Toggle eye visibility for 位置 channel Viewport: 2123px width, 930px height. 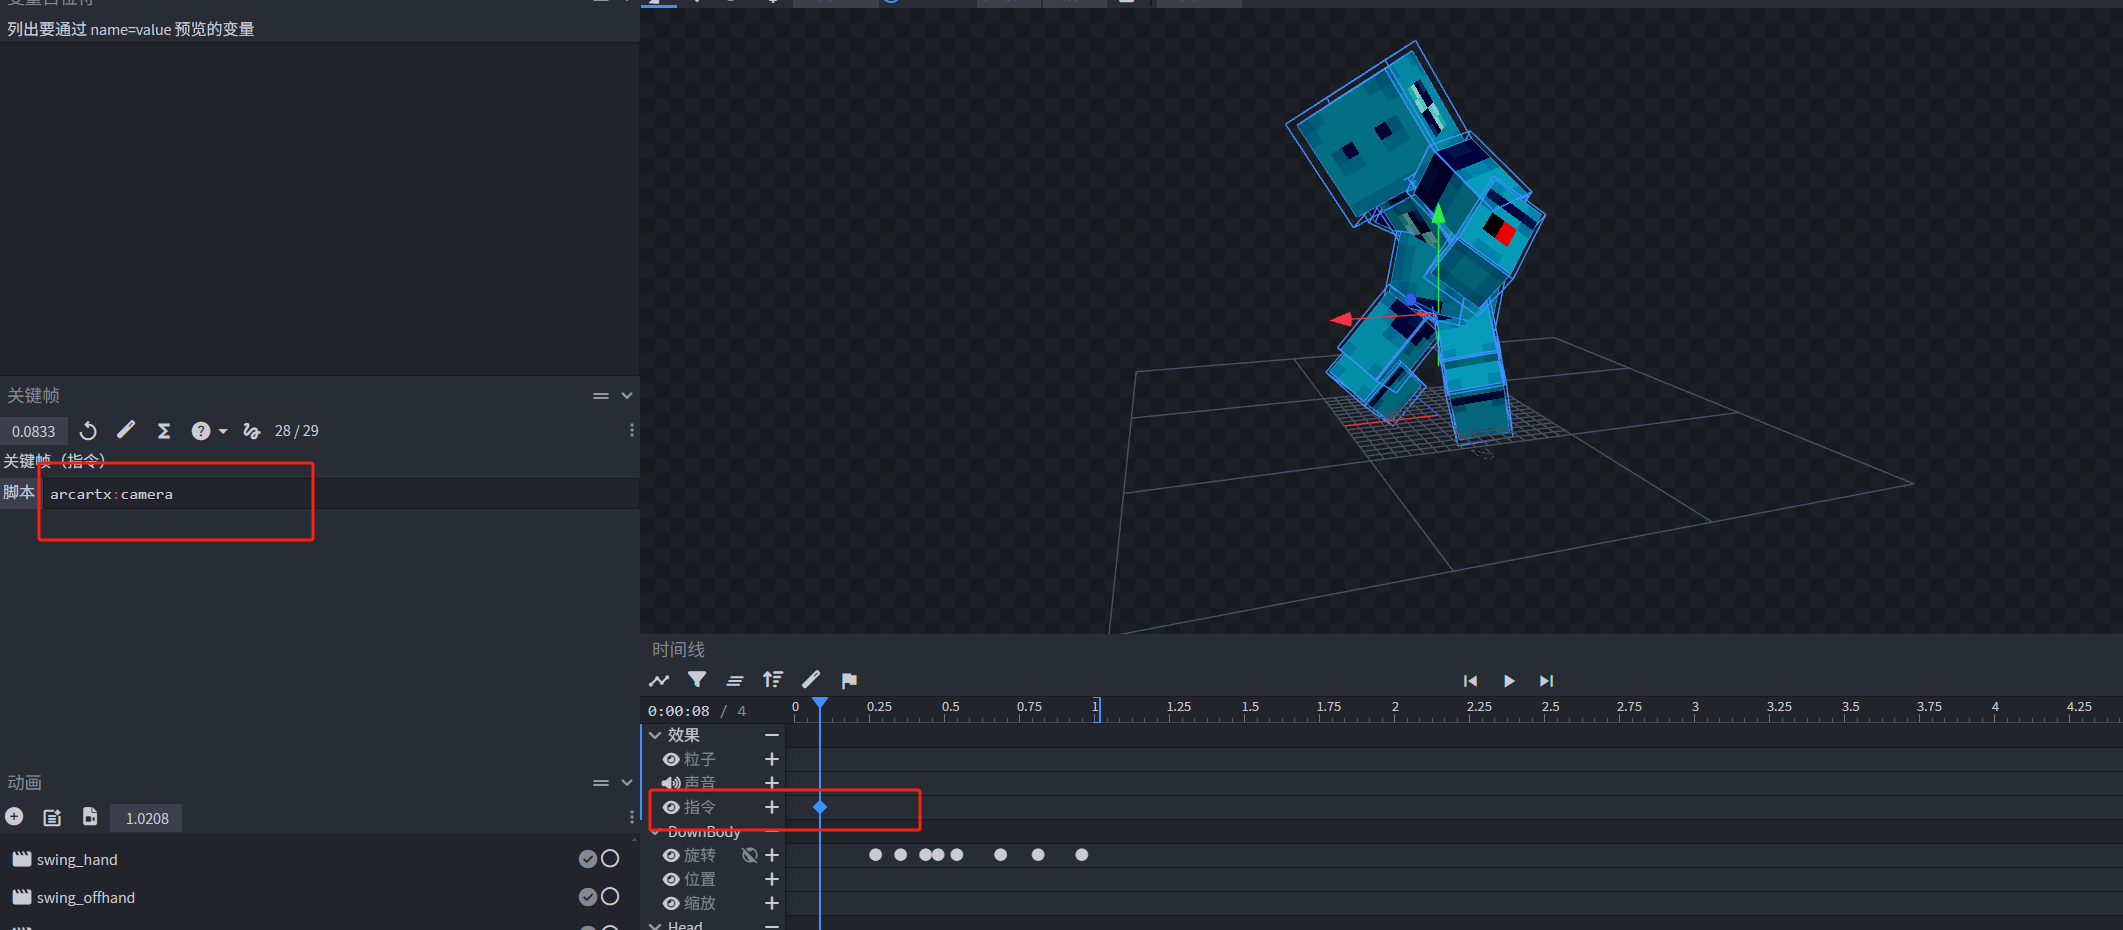click(671, 880)
